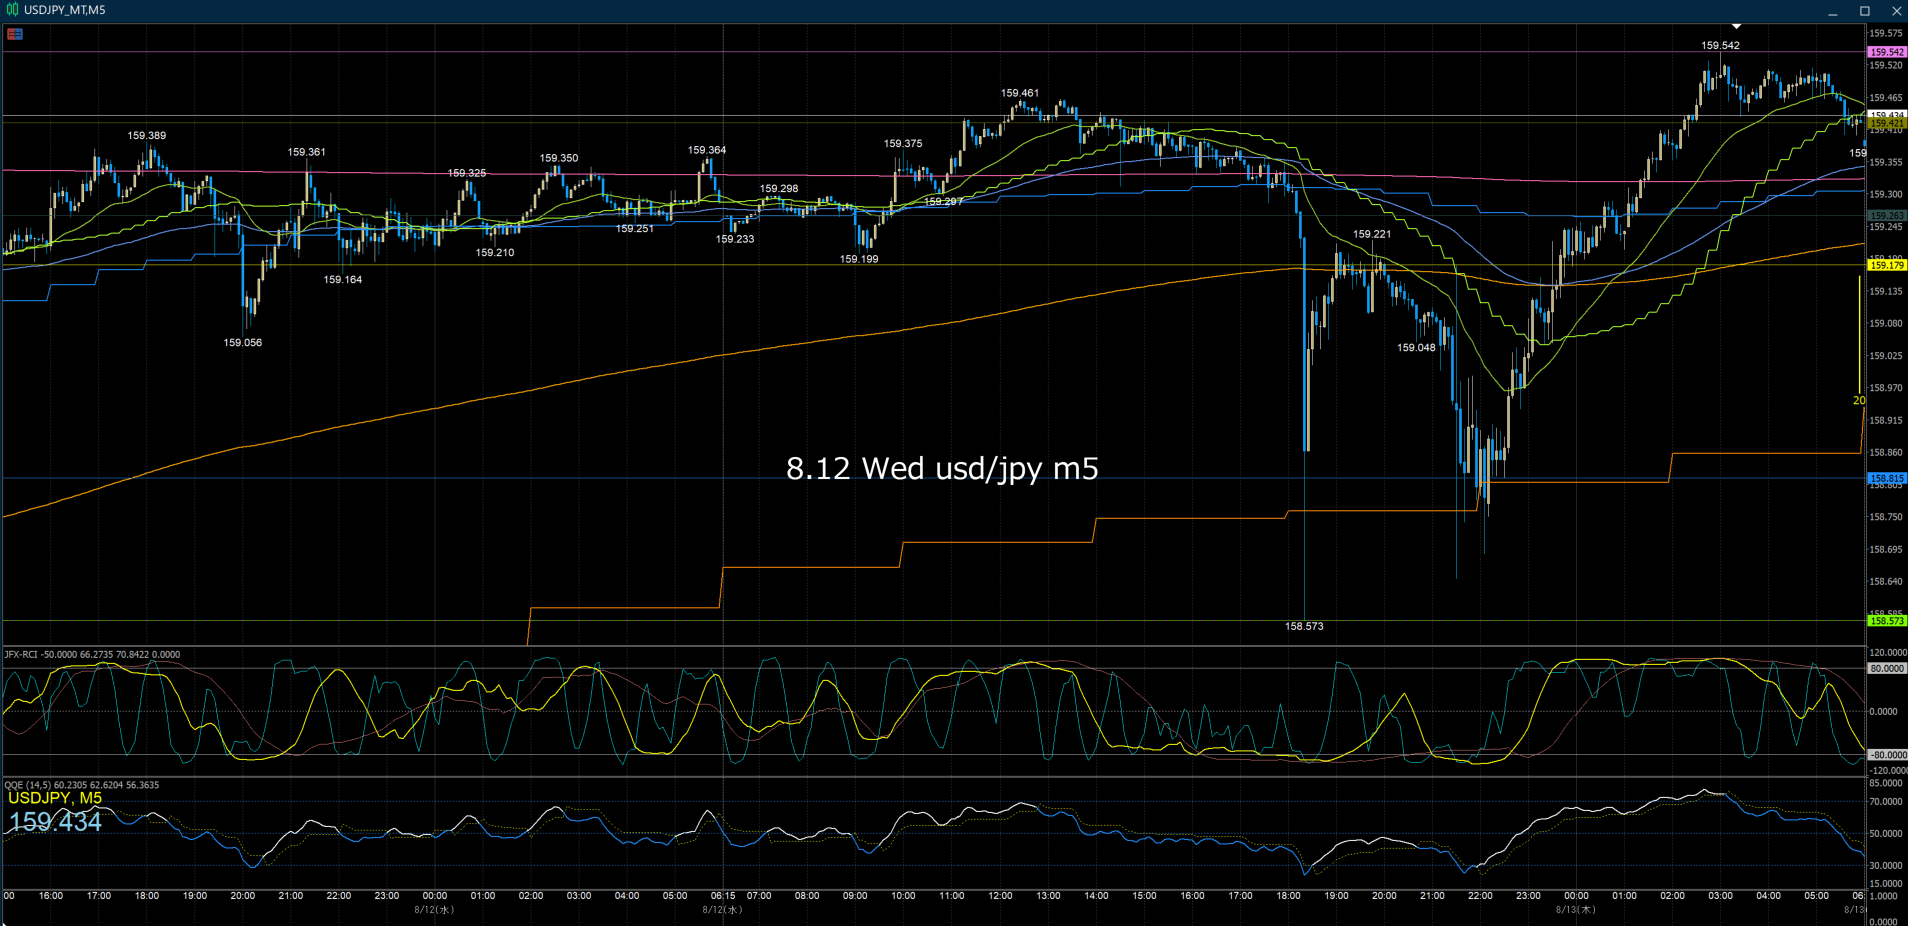Click the 80.0000 RCI level tag

coord(1887,668)
